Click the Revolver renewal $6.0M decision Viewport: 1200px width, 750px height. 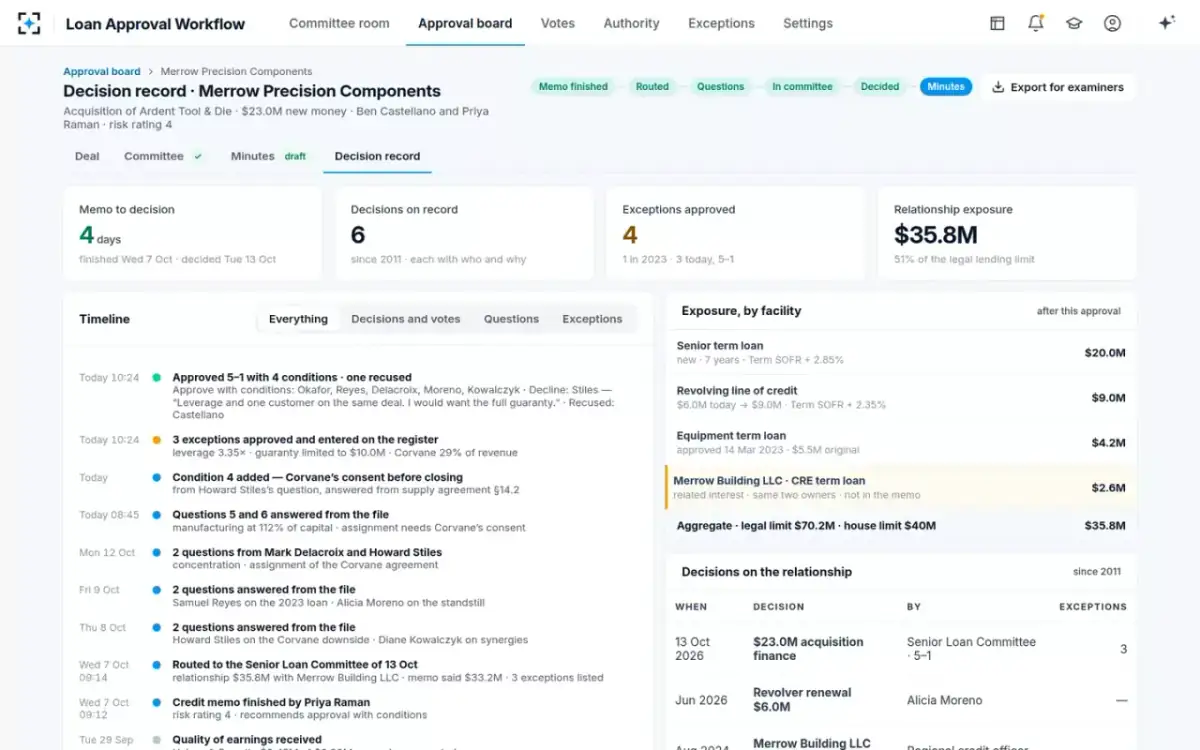(802, 700)
